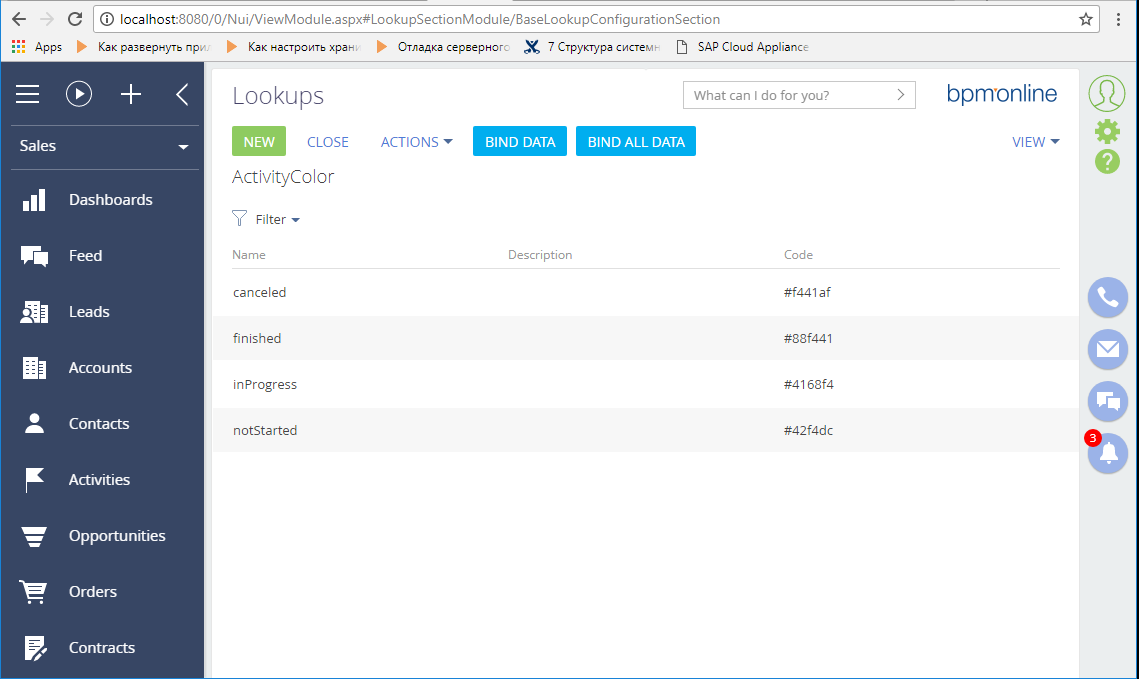Open the Chrome three-dot menu

click(x=1119, y=20)
